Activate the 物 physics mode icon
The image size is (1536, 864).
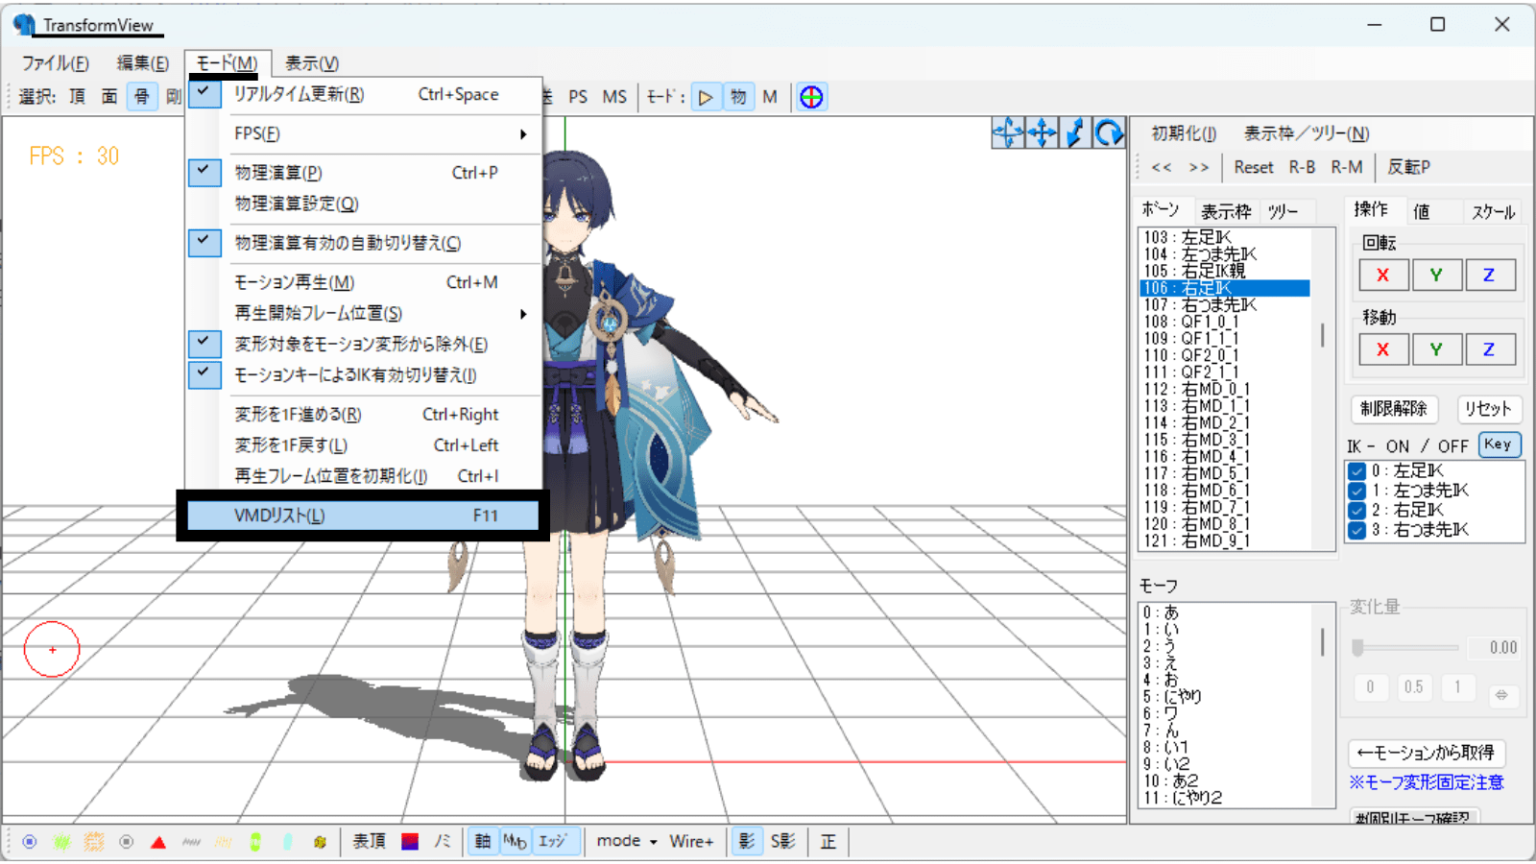(x=739, y=96)
